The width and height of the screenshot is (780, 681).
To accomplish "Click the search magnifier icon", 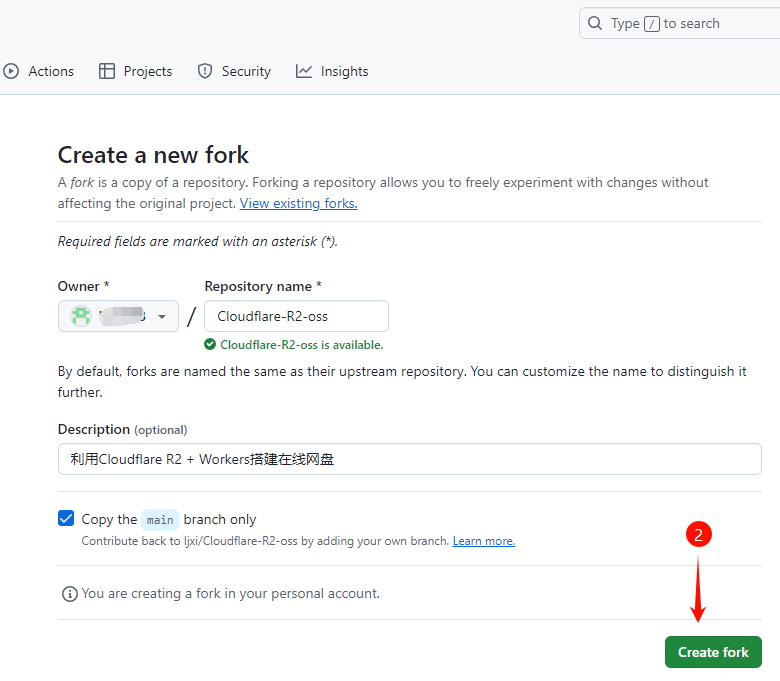I will tap(594, 23).
